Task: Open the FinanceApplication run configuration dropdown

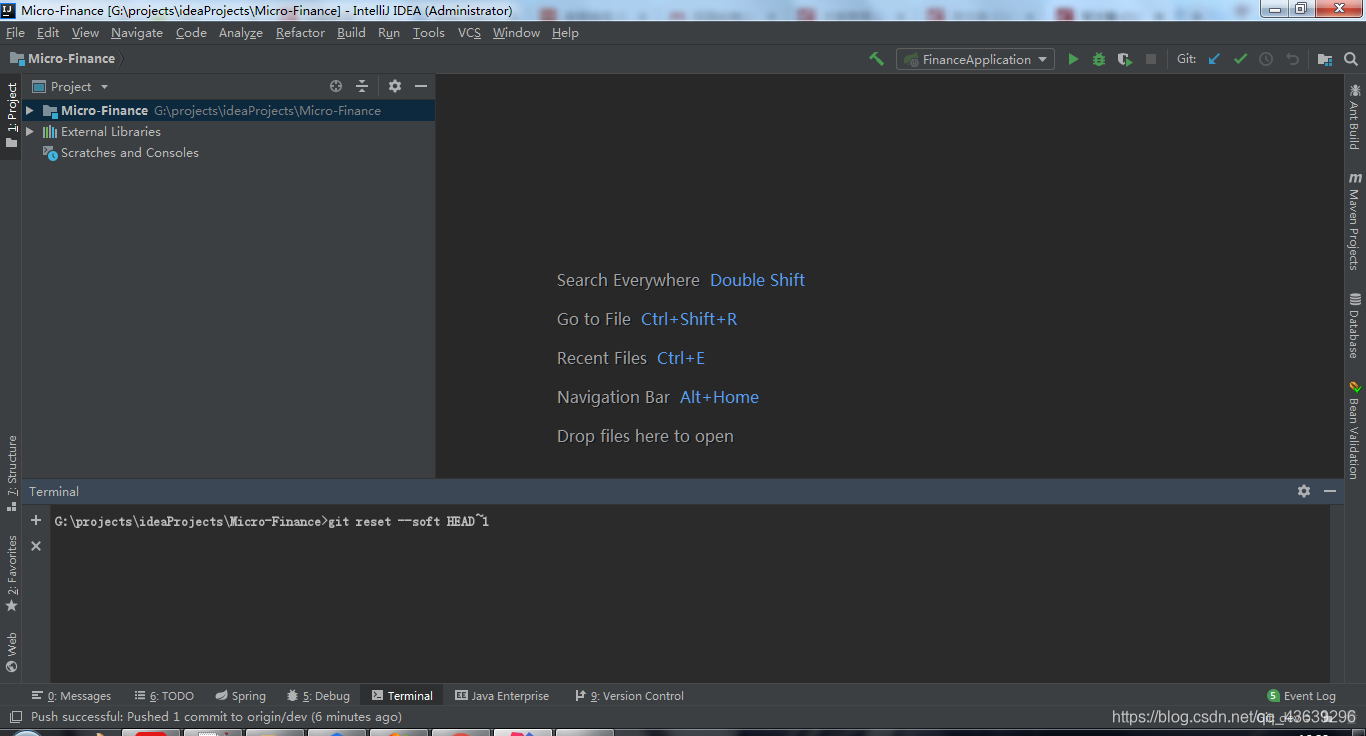Action: click(975, 59)
